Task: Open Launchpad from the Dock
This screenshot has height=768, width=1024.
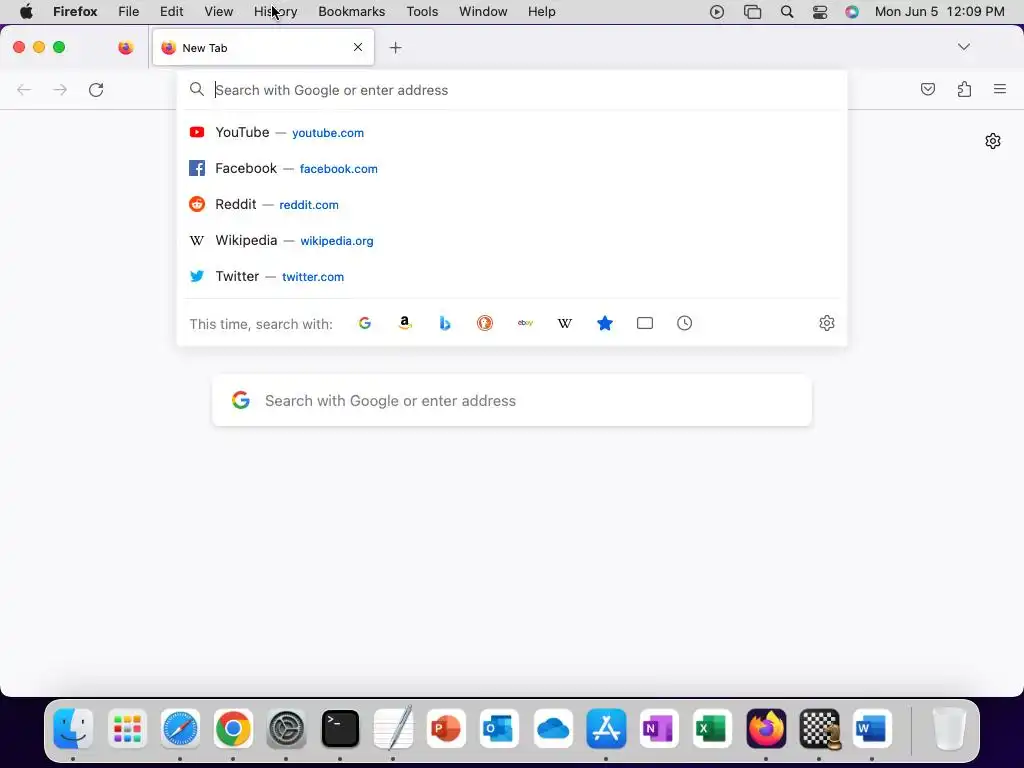Action: click(x=127, y=728)
